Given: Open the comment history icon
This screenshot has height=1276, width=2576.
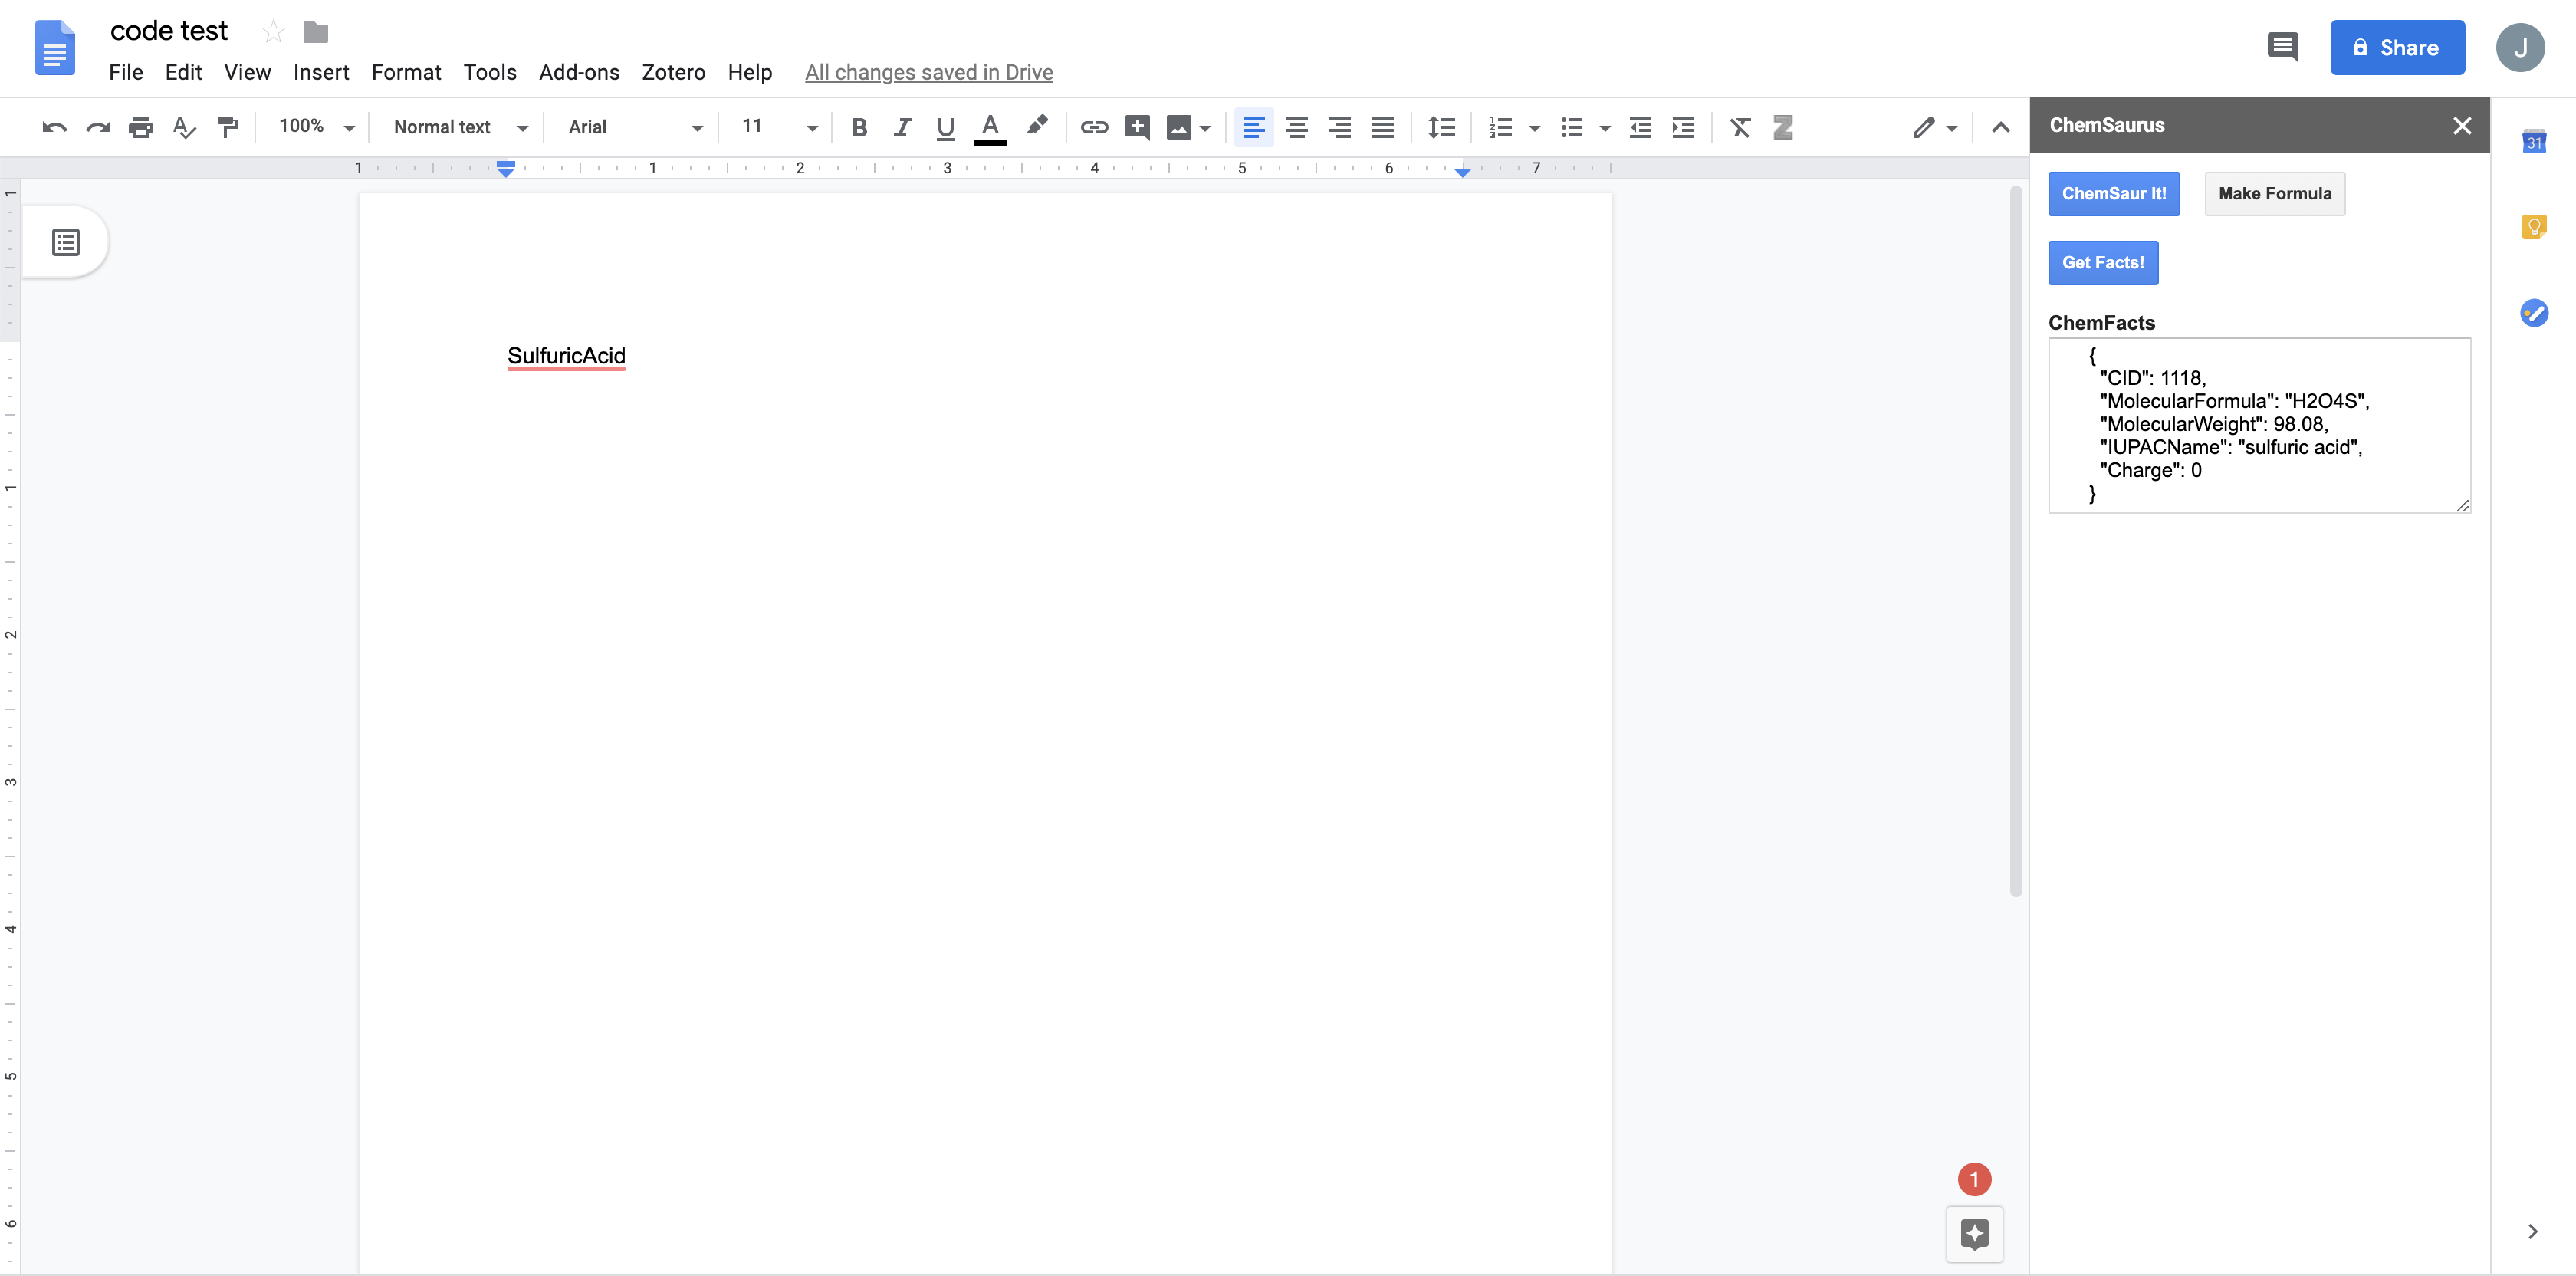Looking at the screenshot, I should click(x=2282, y=47).
